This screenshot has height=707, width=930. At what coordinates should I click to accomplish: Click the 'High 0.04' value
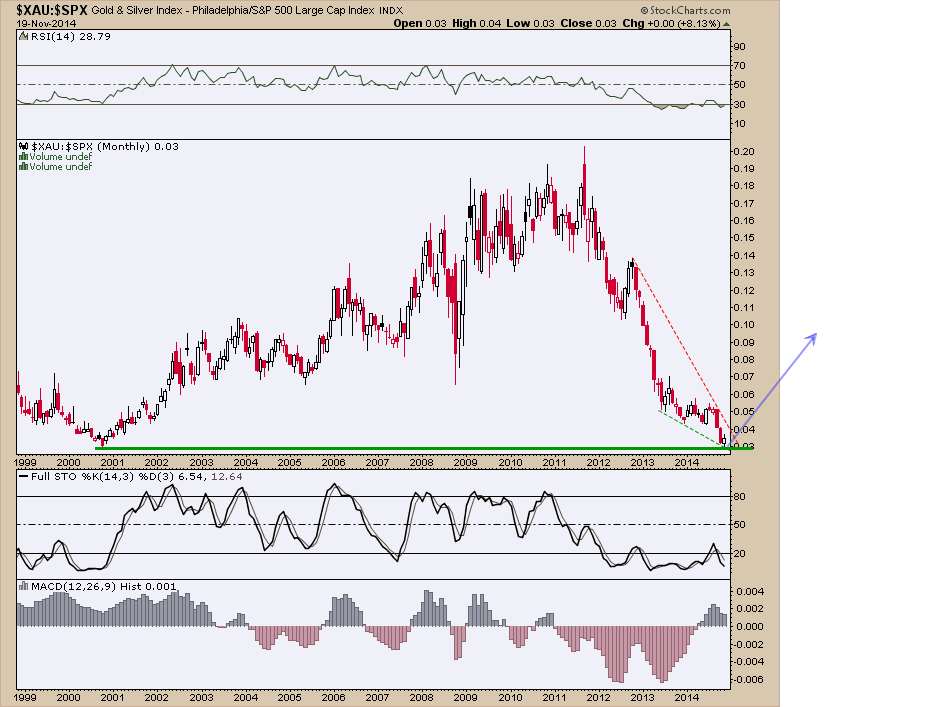pyautogui.click(x=476, y=24)
